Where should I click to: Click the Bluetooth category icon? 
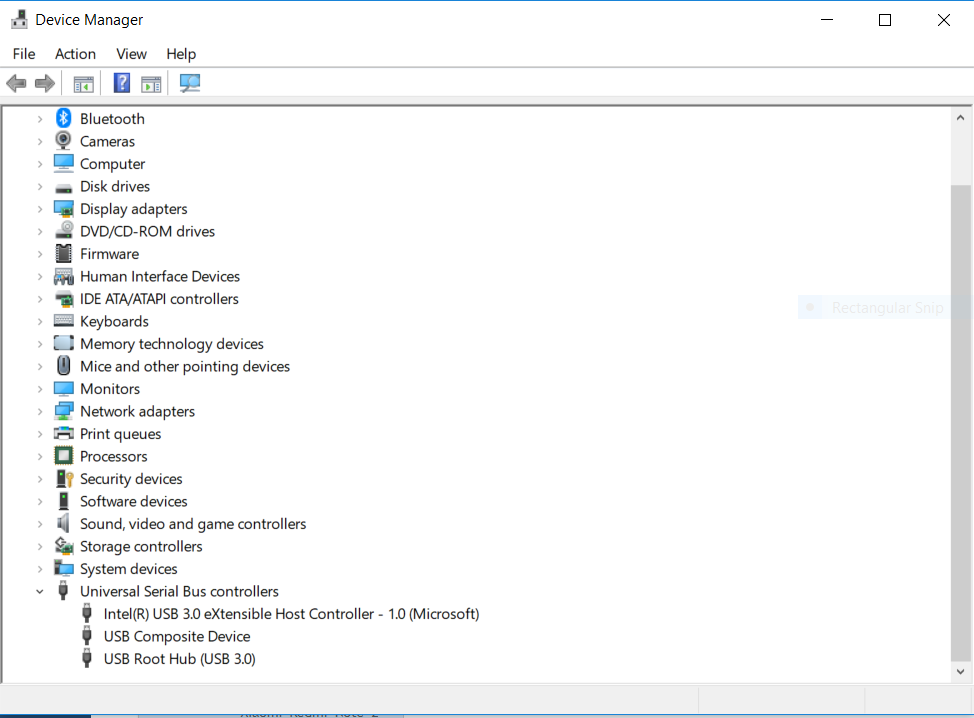64,119
